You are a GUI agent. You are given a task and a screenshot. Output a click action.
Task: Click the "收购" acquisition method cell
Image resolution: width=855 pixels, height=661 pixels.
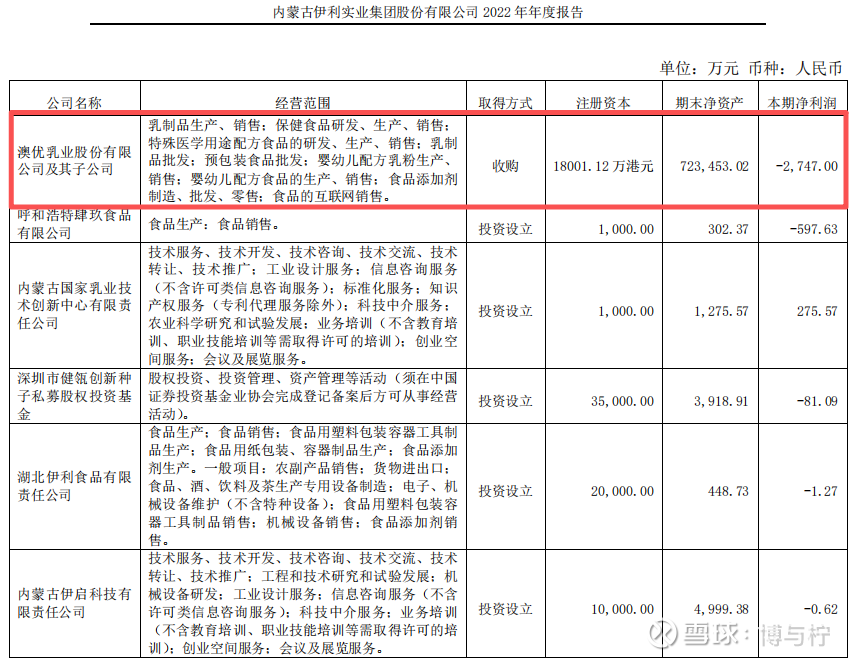click(x=505, y=166)
